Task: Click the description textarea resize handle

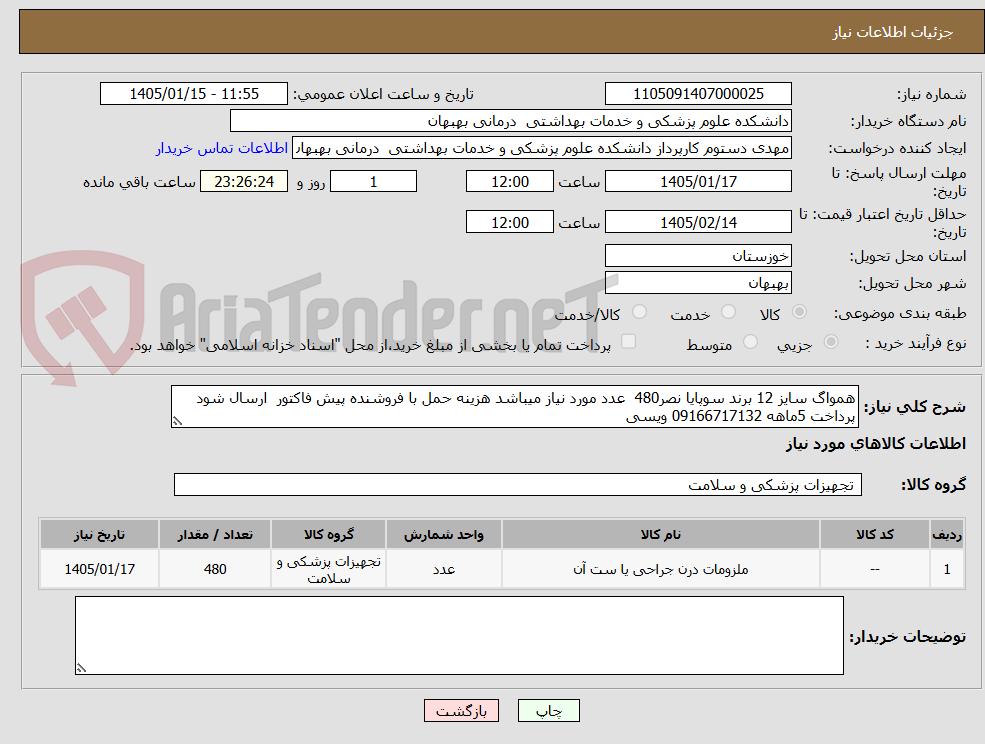Action: (177, 421)
